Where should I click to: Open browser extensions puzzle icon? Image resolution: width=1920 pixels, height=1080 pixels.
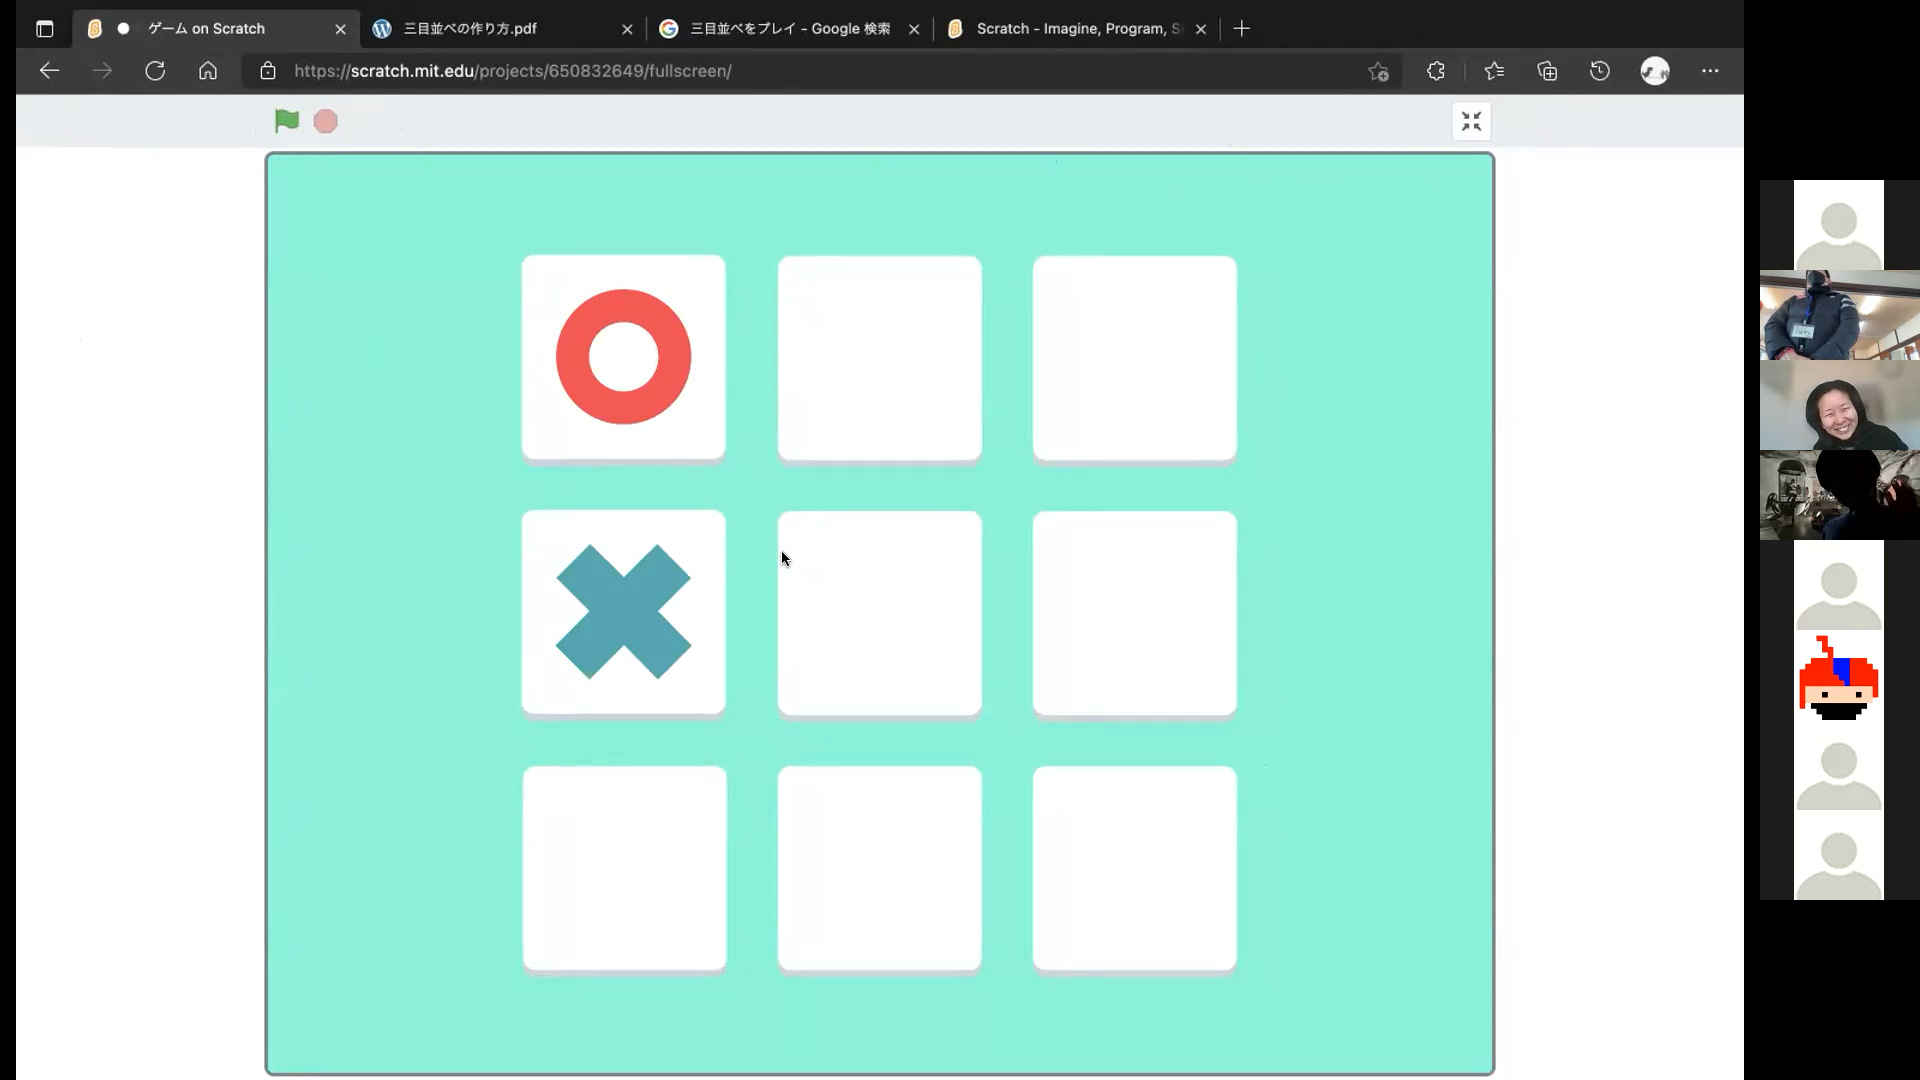coord(1436,71)
